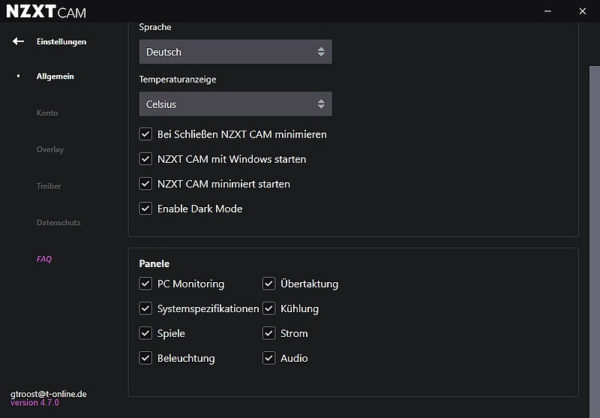Image resolution: width=600 pixels, height=418 pixels.
Task: Open the Konto settings section
Action: coord(47,113)
